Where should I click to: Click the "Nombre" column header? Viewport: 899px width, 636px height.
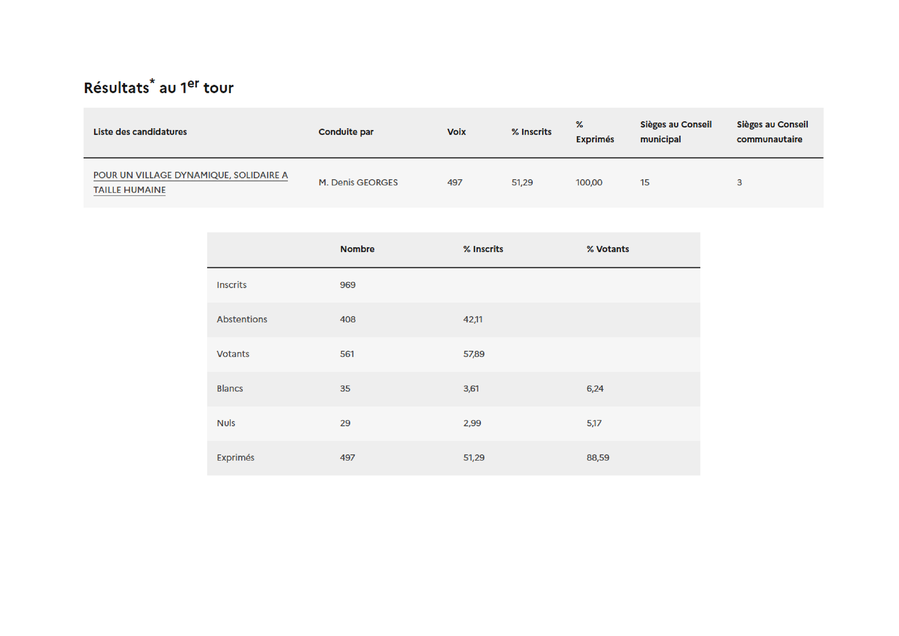[x=357, y=249]
